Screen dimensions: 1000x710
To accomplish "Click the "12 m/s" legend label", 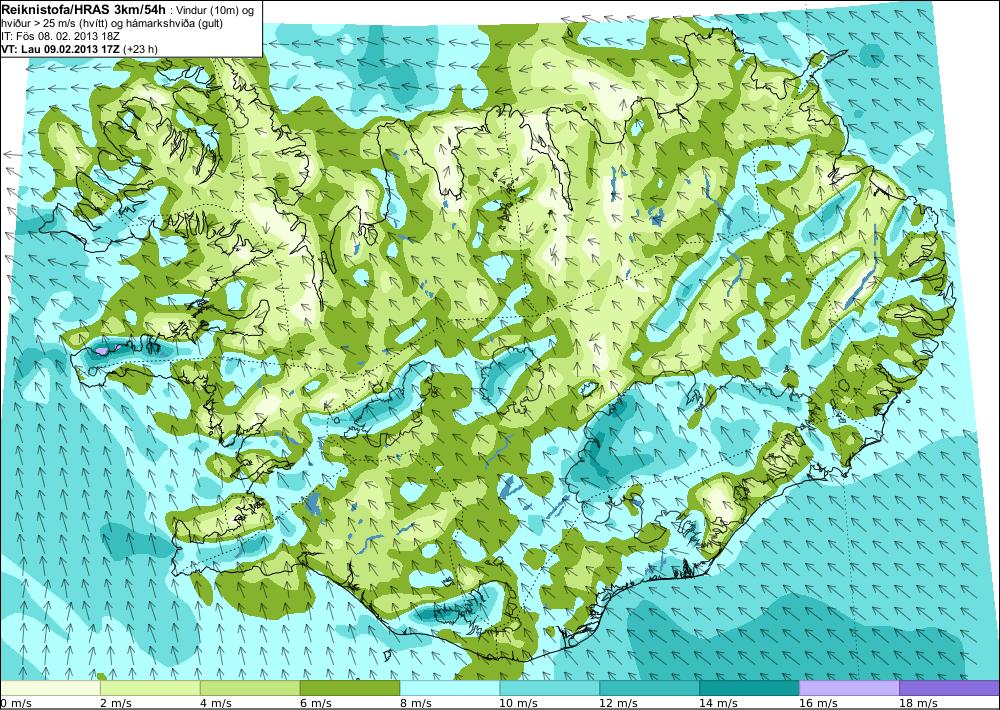I will click(619, 703).
